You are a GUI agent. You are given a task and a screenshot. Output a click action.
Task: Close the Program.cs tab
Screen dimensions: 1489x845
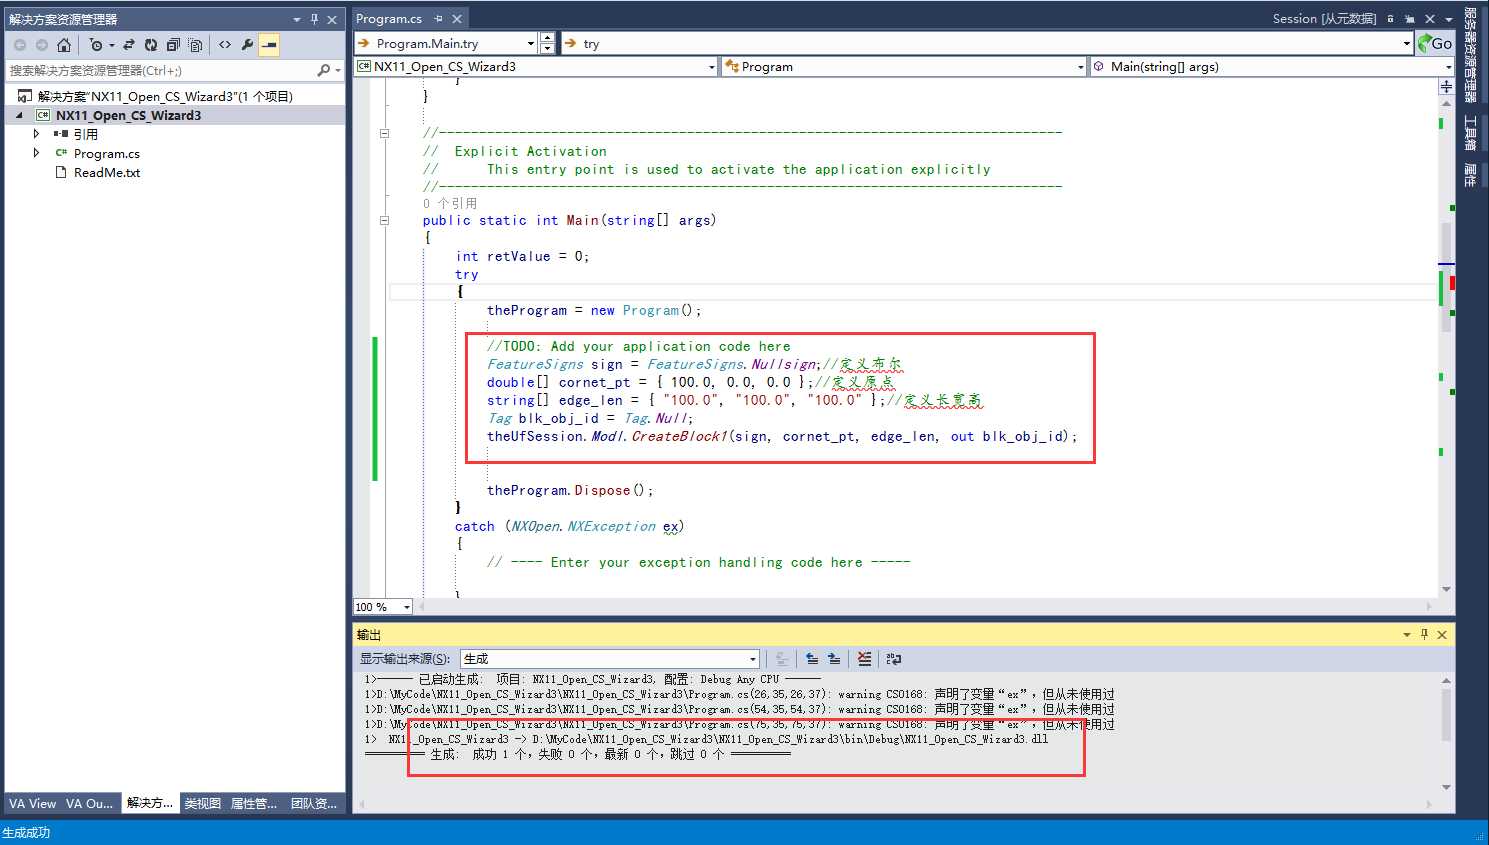tap(457, 19)
